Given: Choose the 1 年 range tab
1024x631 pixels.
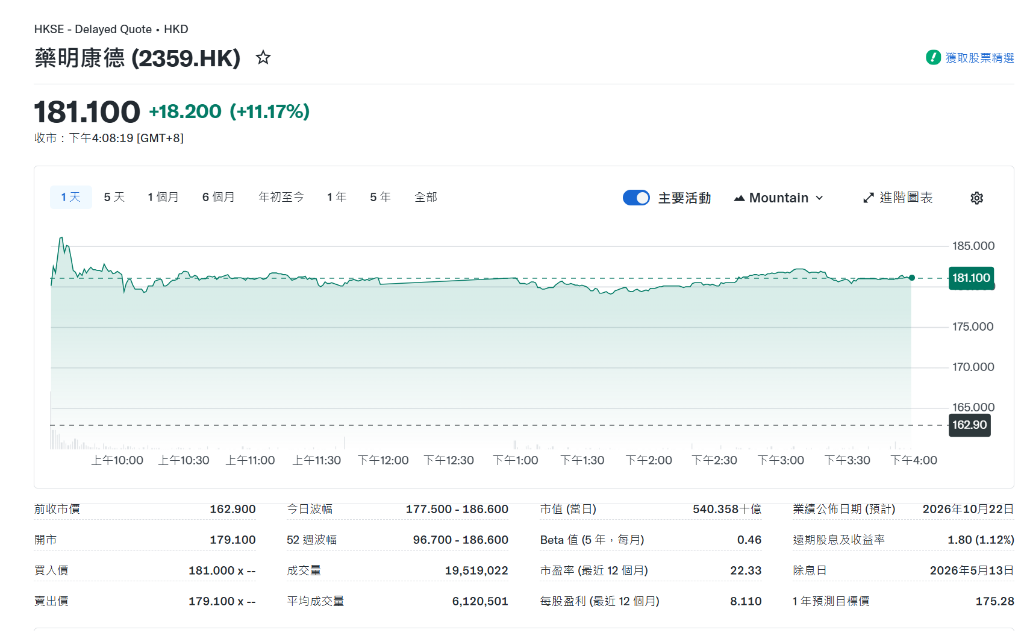Looking at the screenshot, I should coord(337,197).
